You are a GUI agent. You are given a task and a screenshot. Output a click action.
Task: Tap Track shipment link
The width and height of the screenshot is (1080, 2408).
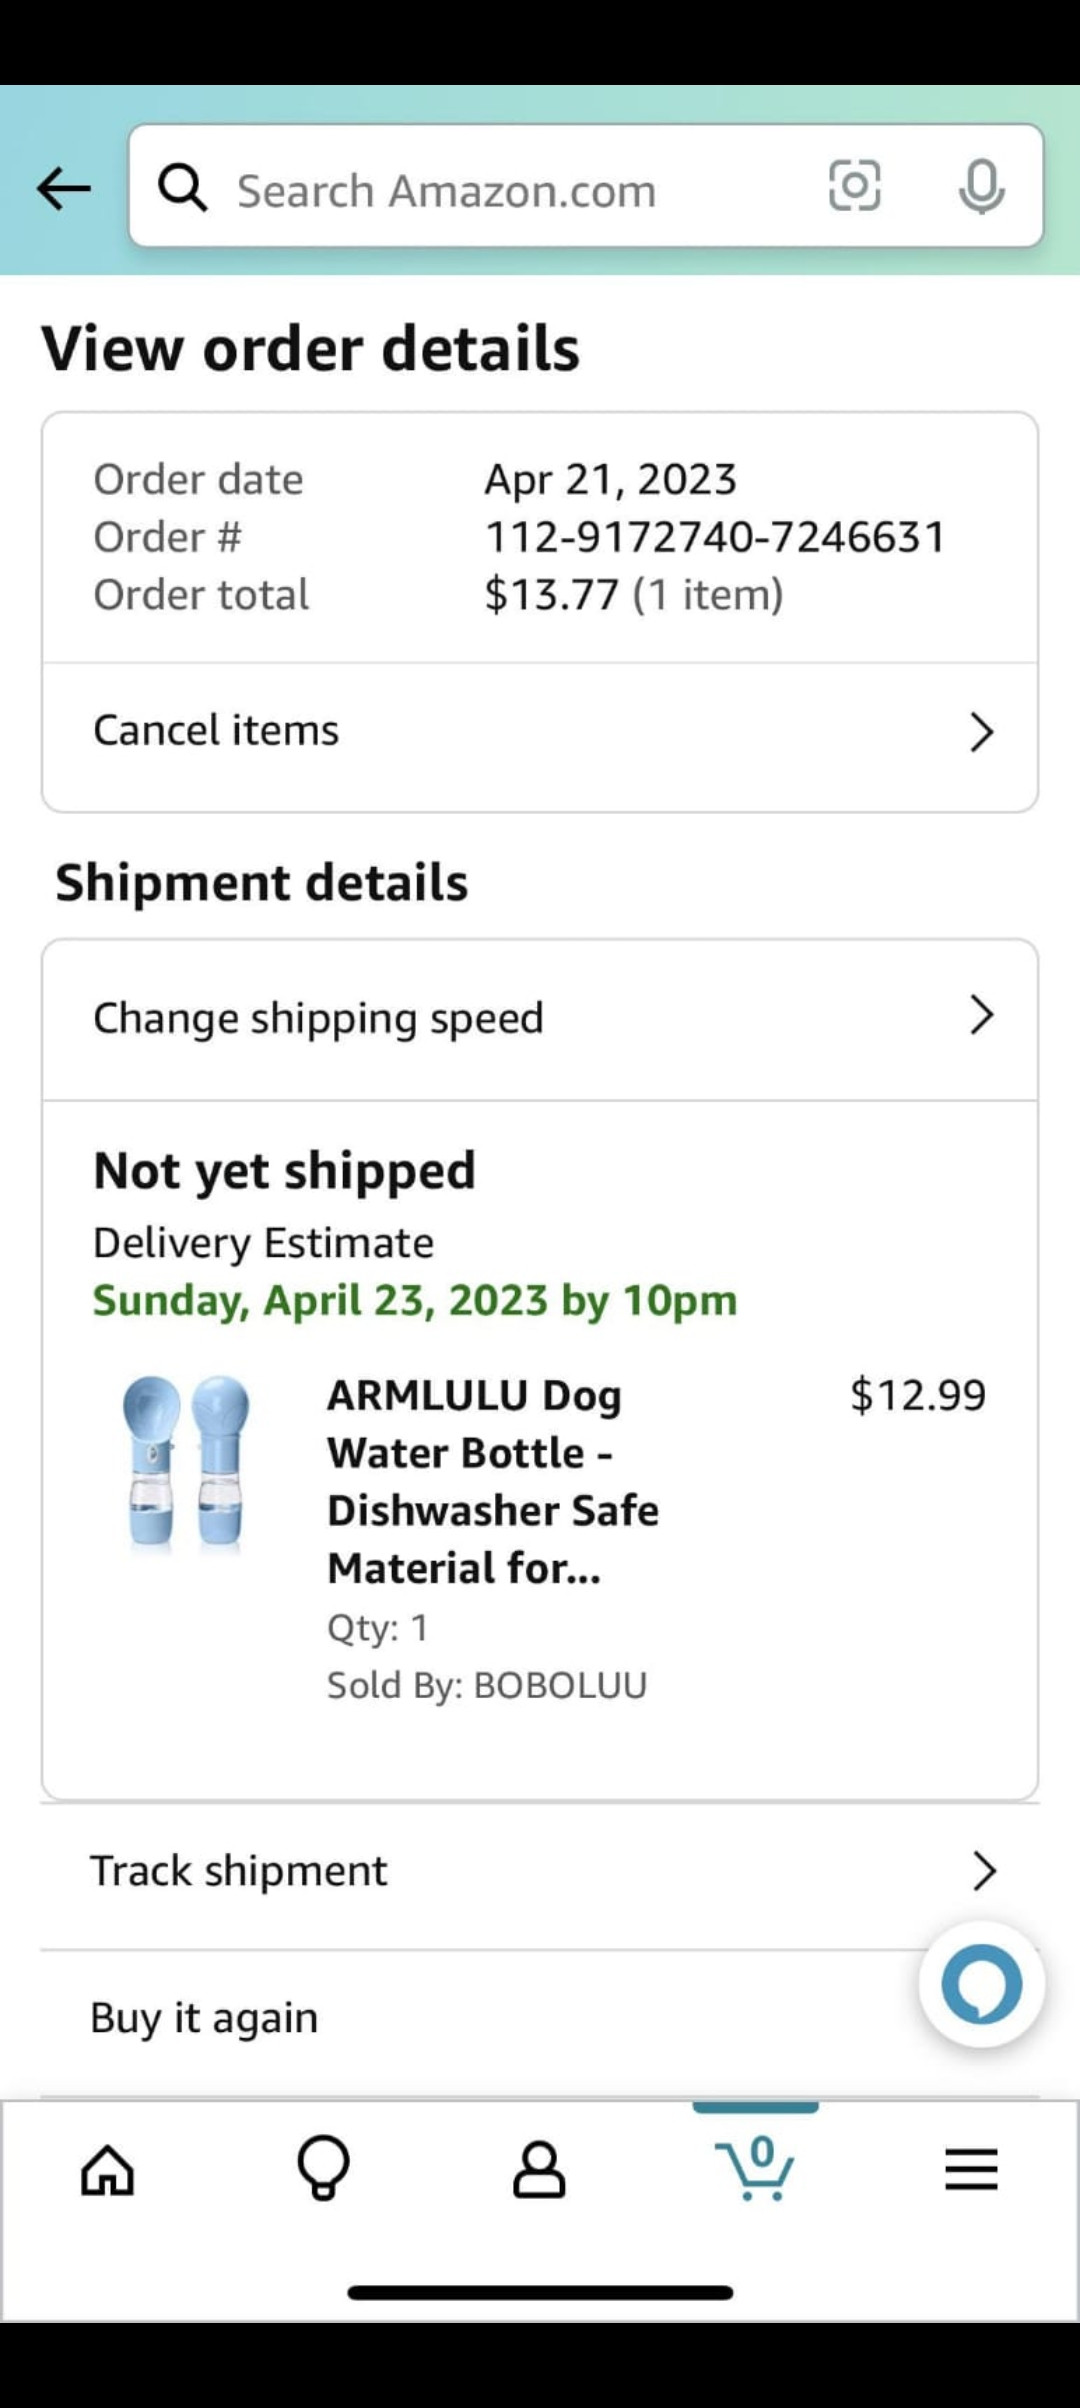(x=238, y=1871)
